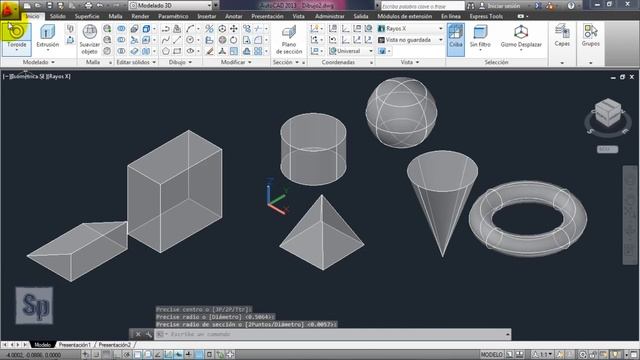
Task: Open the Rayos X visual style dropdown
Action: click(410, 29)
